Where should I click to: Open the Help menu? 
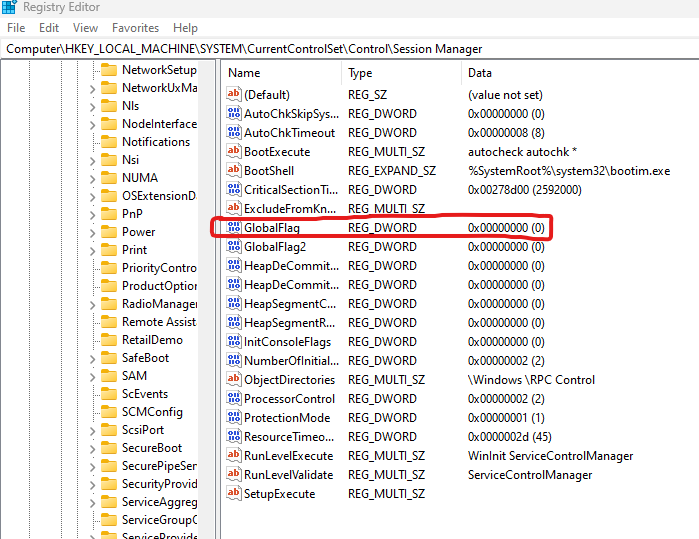point(185,28)
